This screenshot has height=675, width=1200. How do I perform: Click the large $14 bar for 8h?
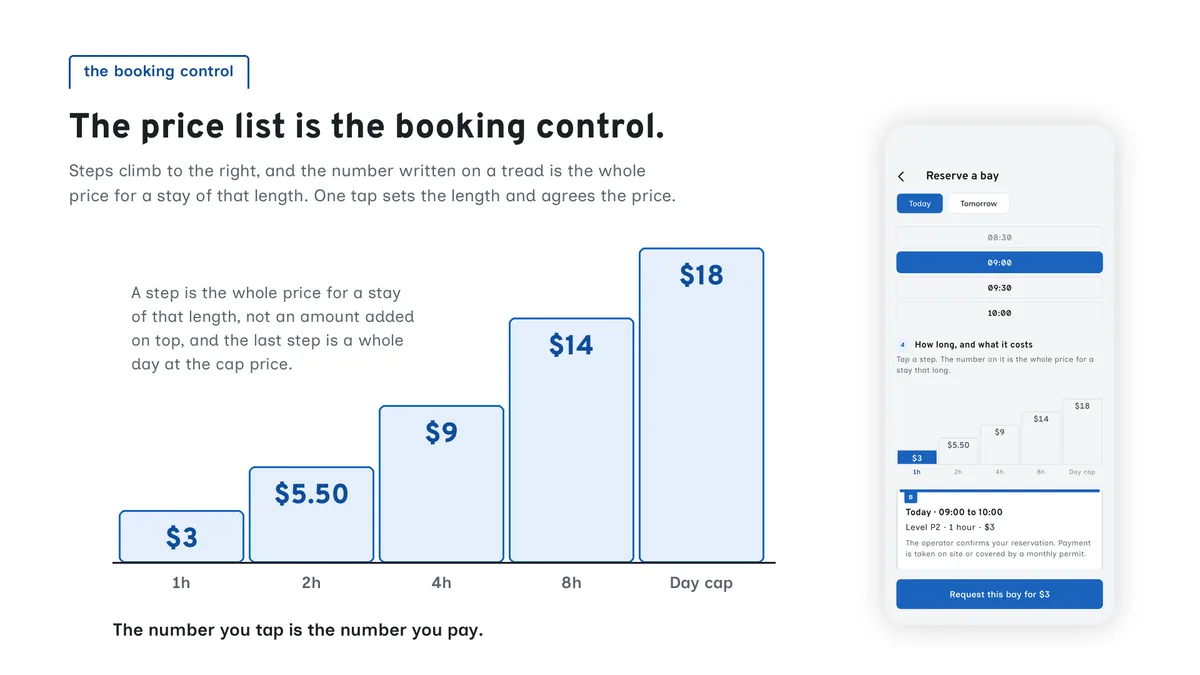pyautogui.click(x=571, y=440)
